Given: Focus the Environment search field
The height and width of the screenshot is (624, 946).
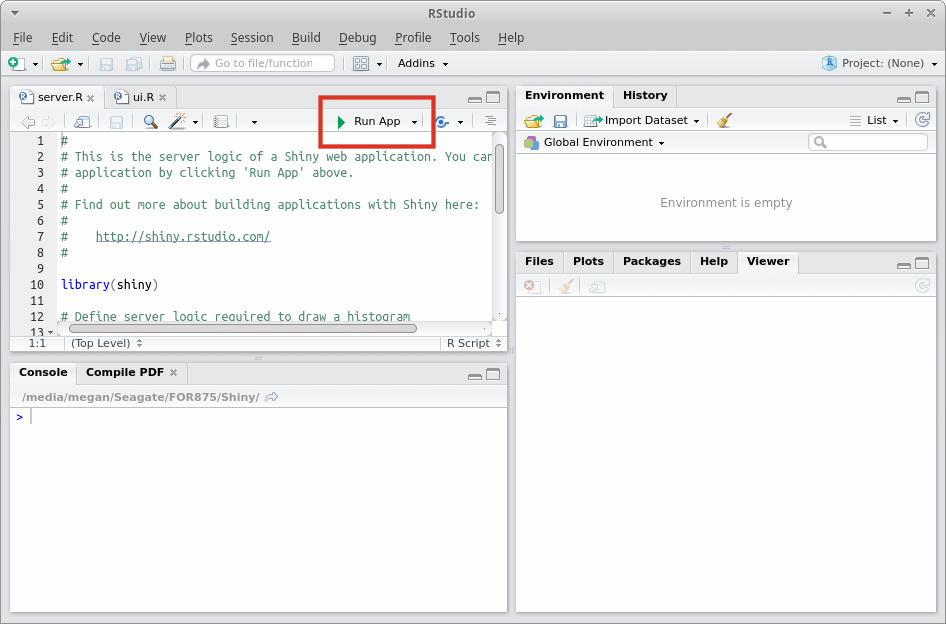Looking at the screenshot, I should coord(868,142).
